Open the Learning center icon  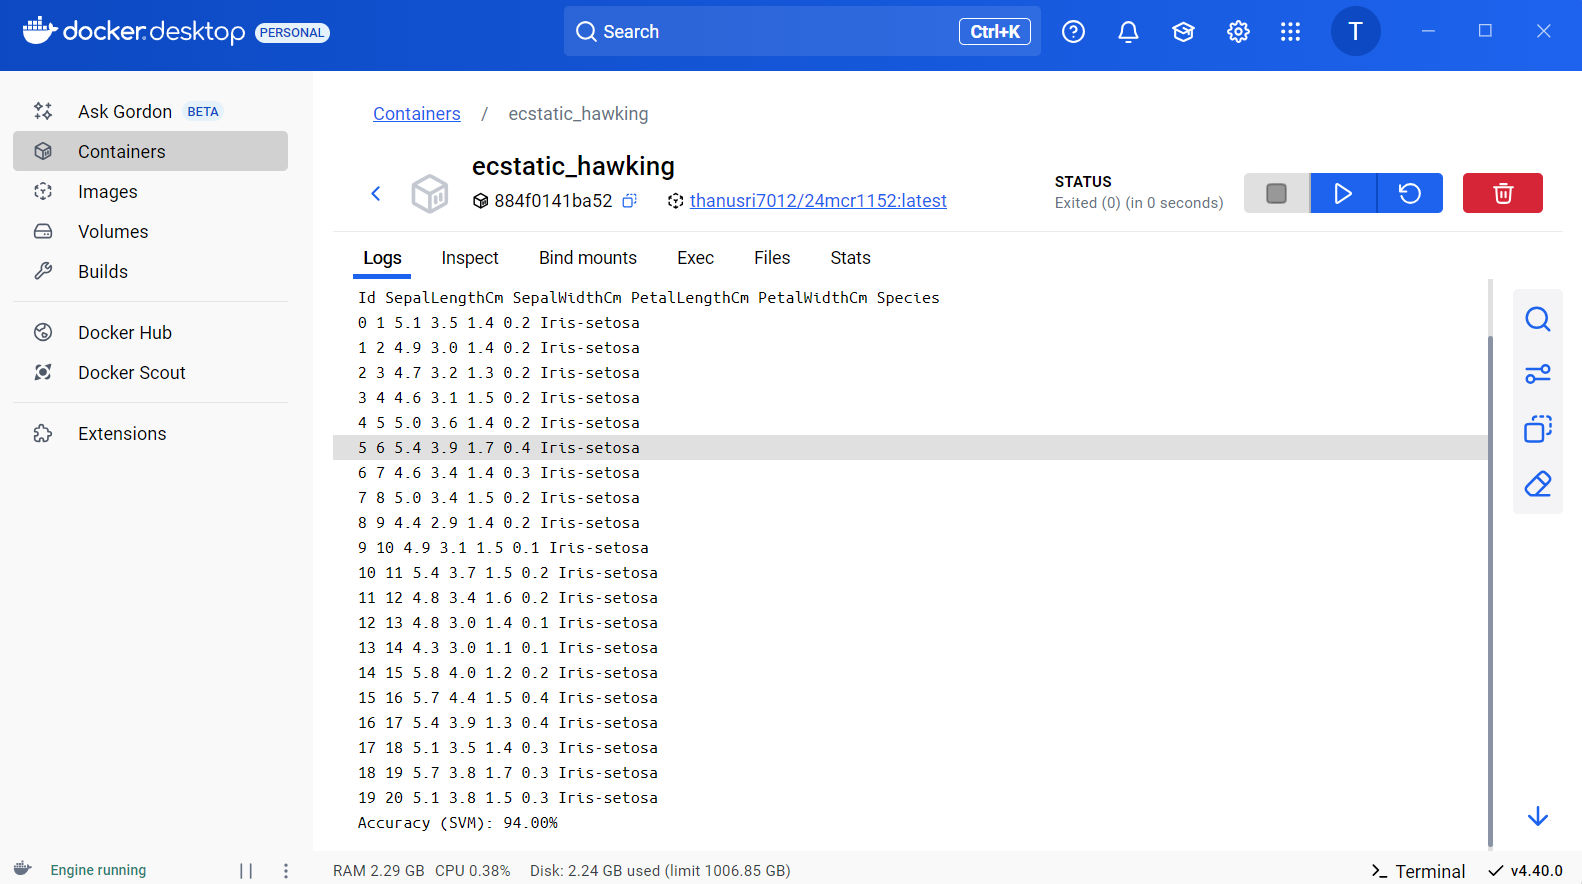tap(1183, 32)
